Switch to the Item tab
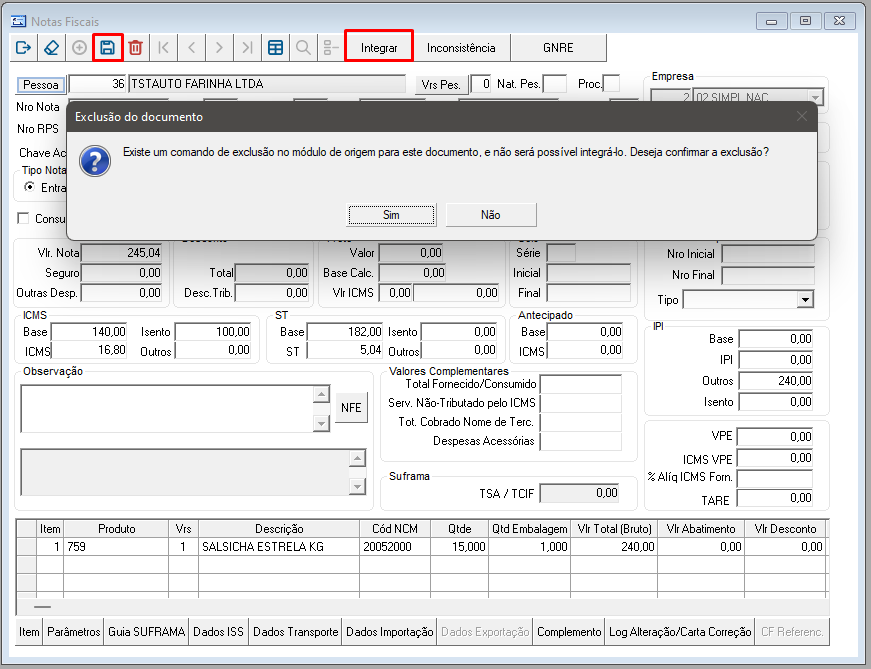The height and width of the screenshot is (669, 871). [x=29, y=632]
